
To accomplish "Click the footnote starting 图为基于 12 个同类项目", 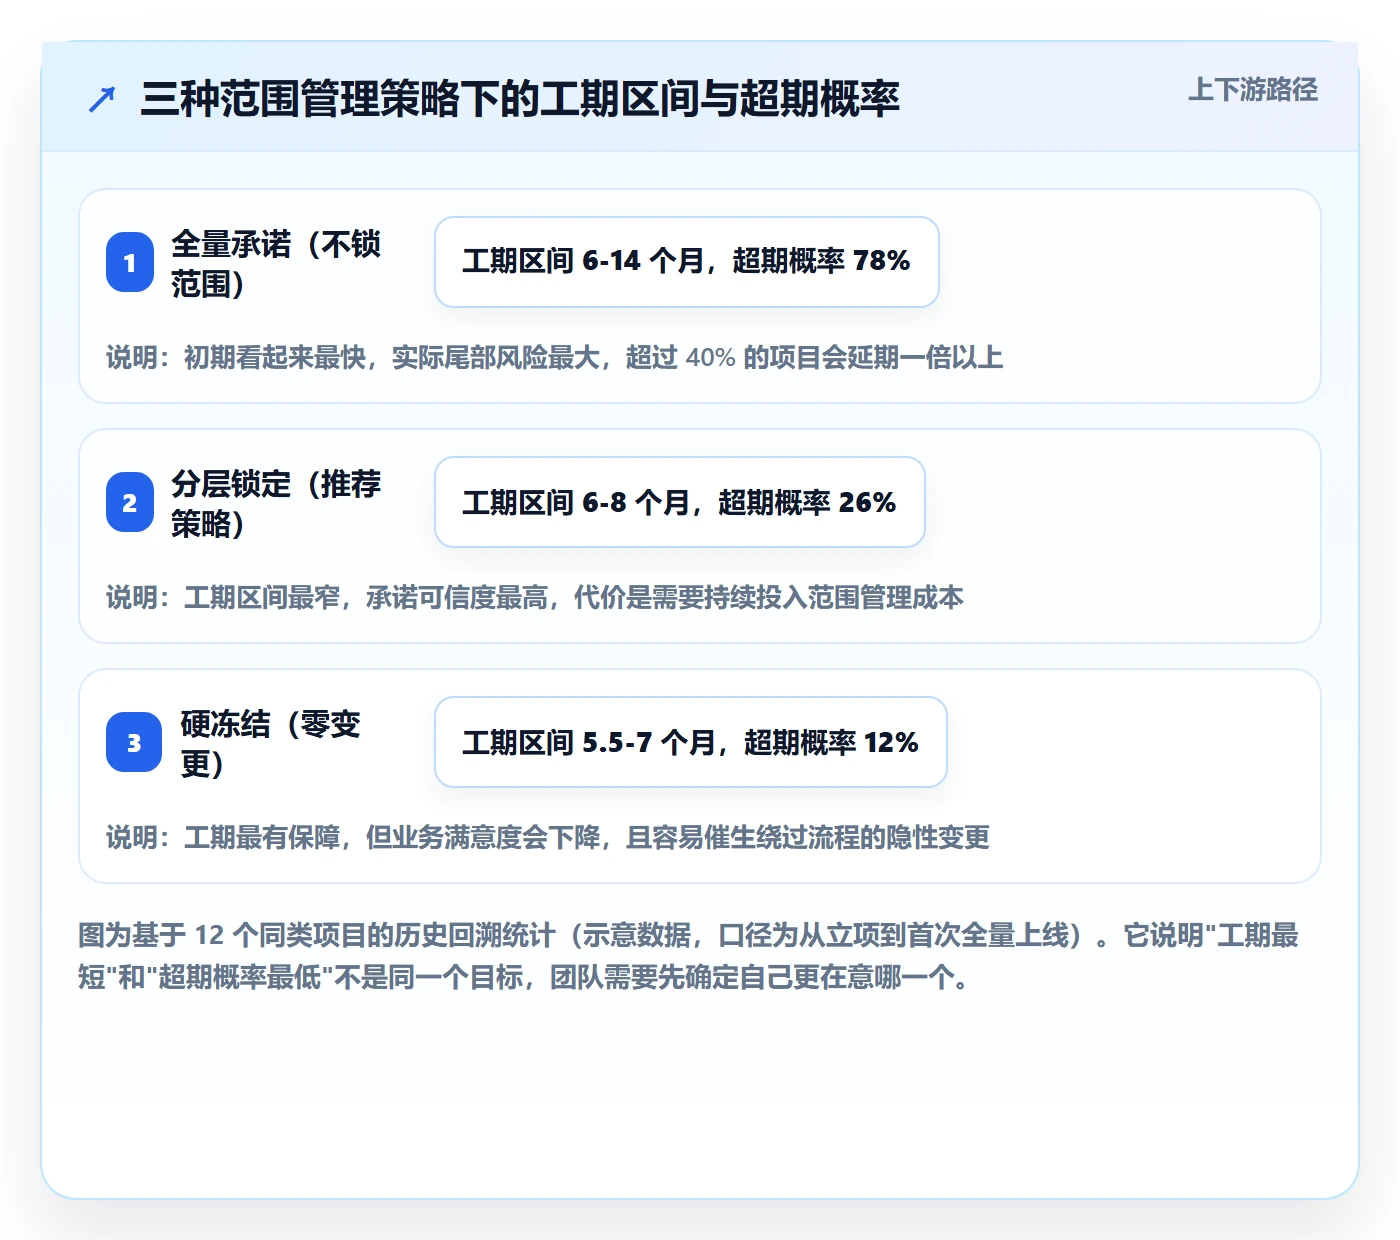I will click(x=689, y=956).
